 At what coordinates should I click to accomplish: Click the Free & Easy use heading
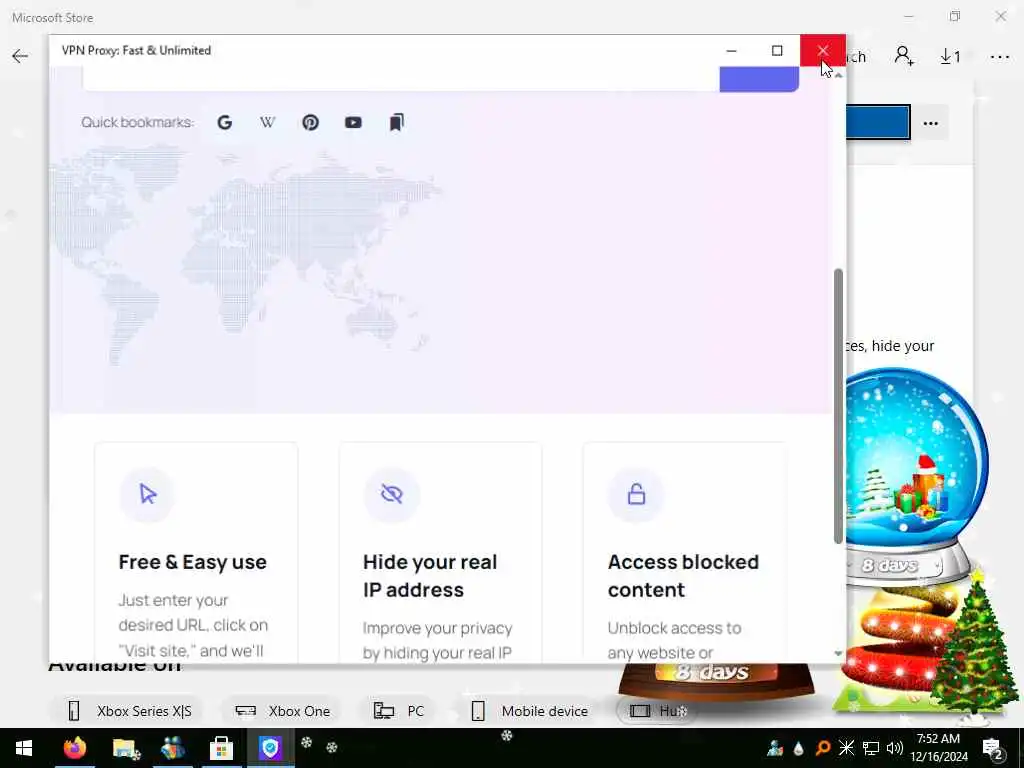[x=193, y=562]
